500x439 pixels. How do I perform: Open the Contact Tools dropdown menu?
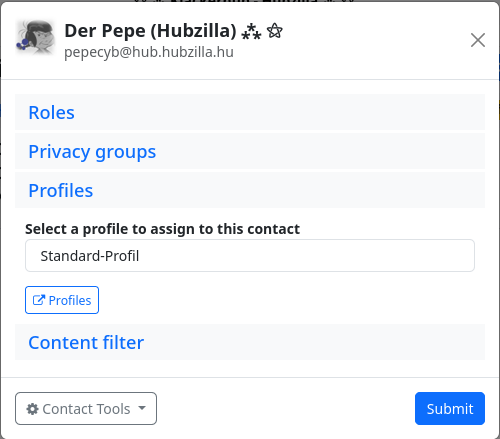coord(86,409)
